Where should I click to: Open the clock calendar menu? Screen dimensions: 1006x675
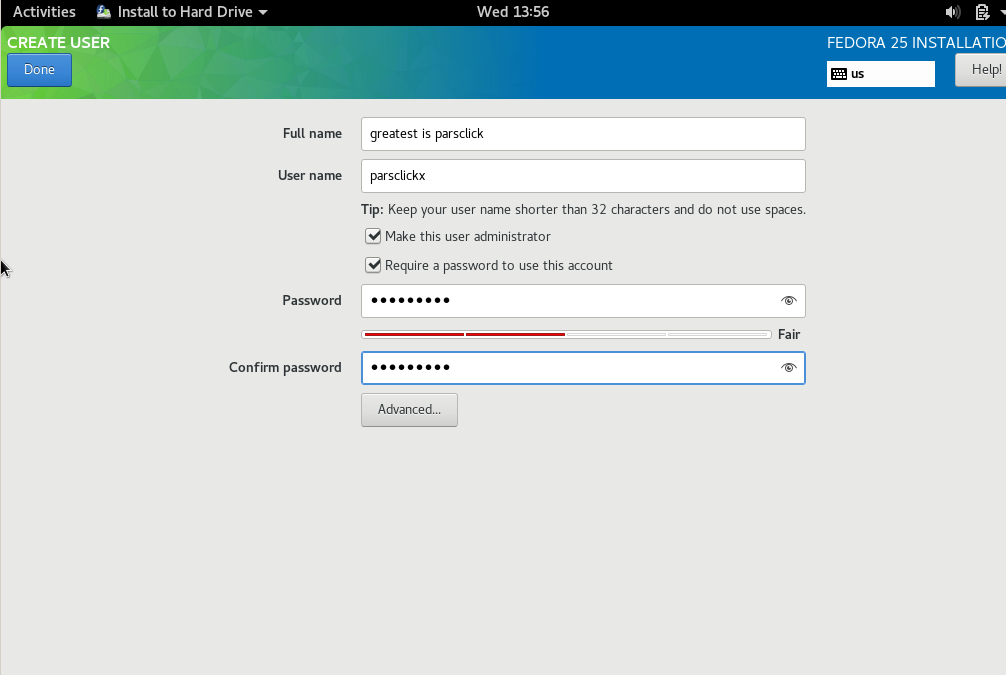point(513,12)
